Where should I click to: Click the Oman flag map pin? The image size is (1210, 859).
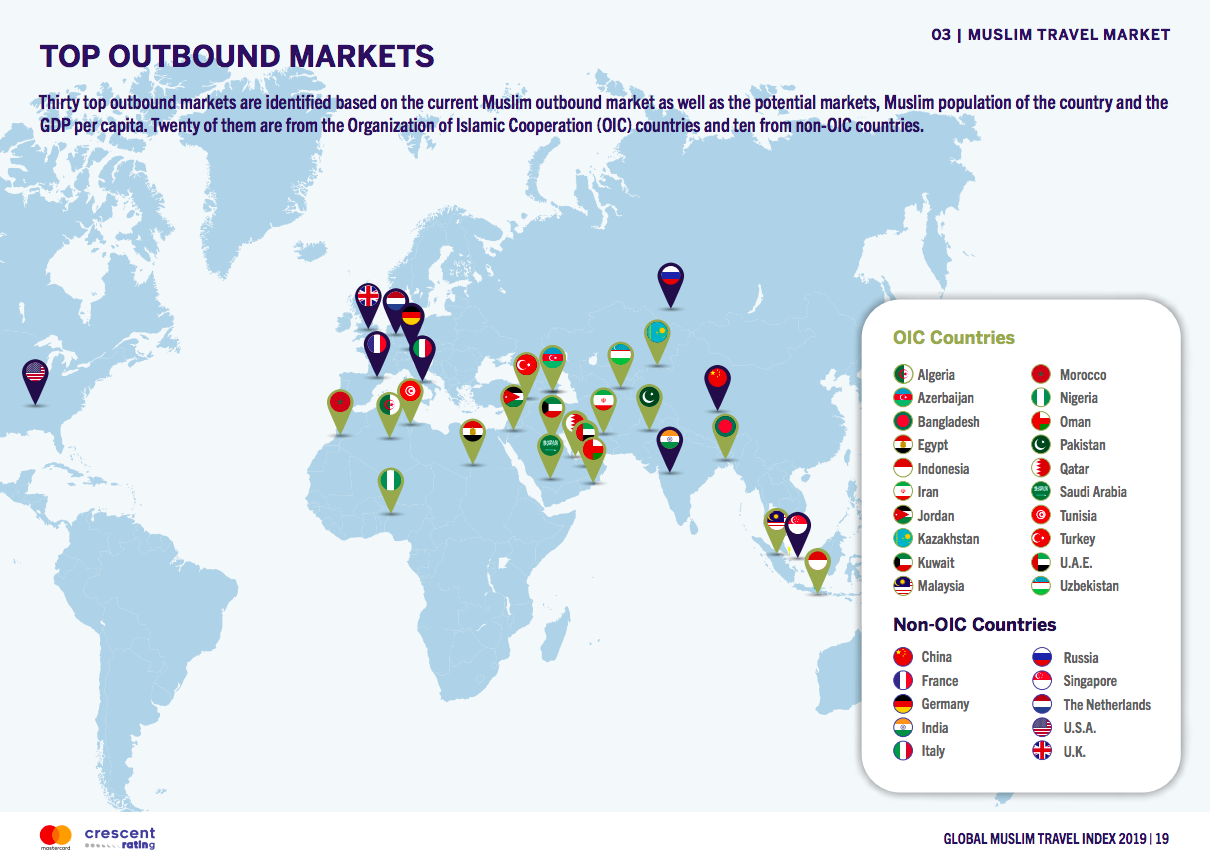point(594,459)
